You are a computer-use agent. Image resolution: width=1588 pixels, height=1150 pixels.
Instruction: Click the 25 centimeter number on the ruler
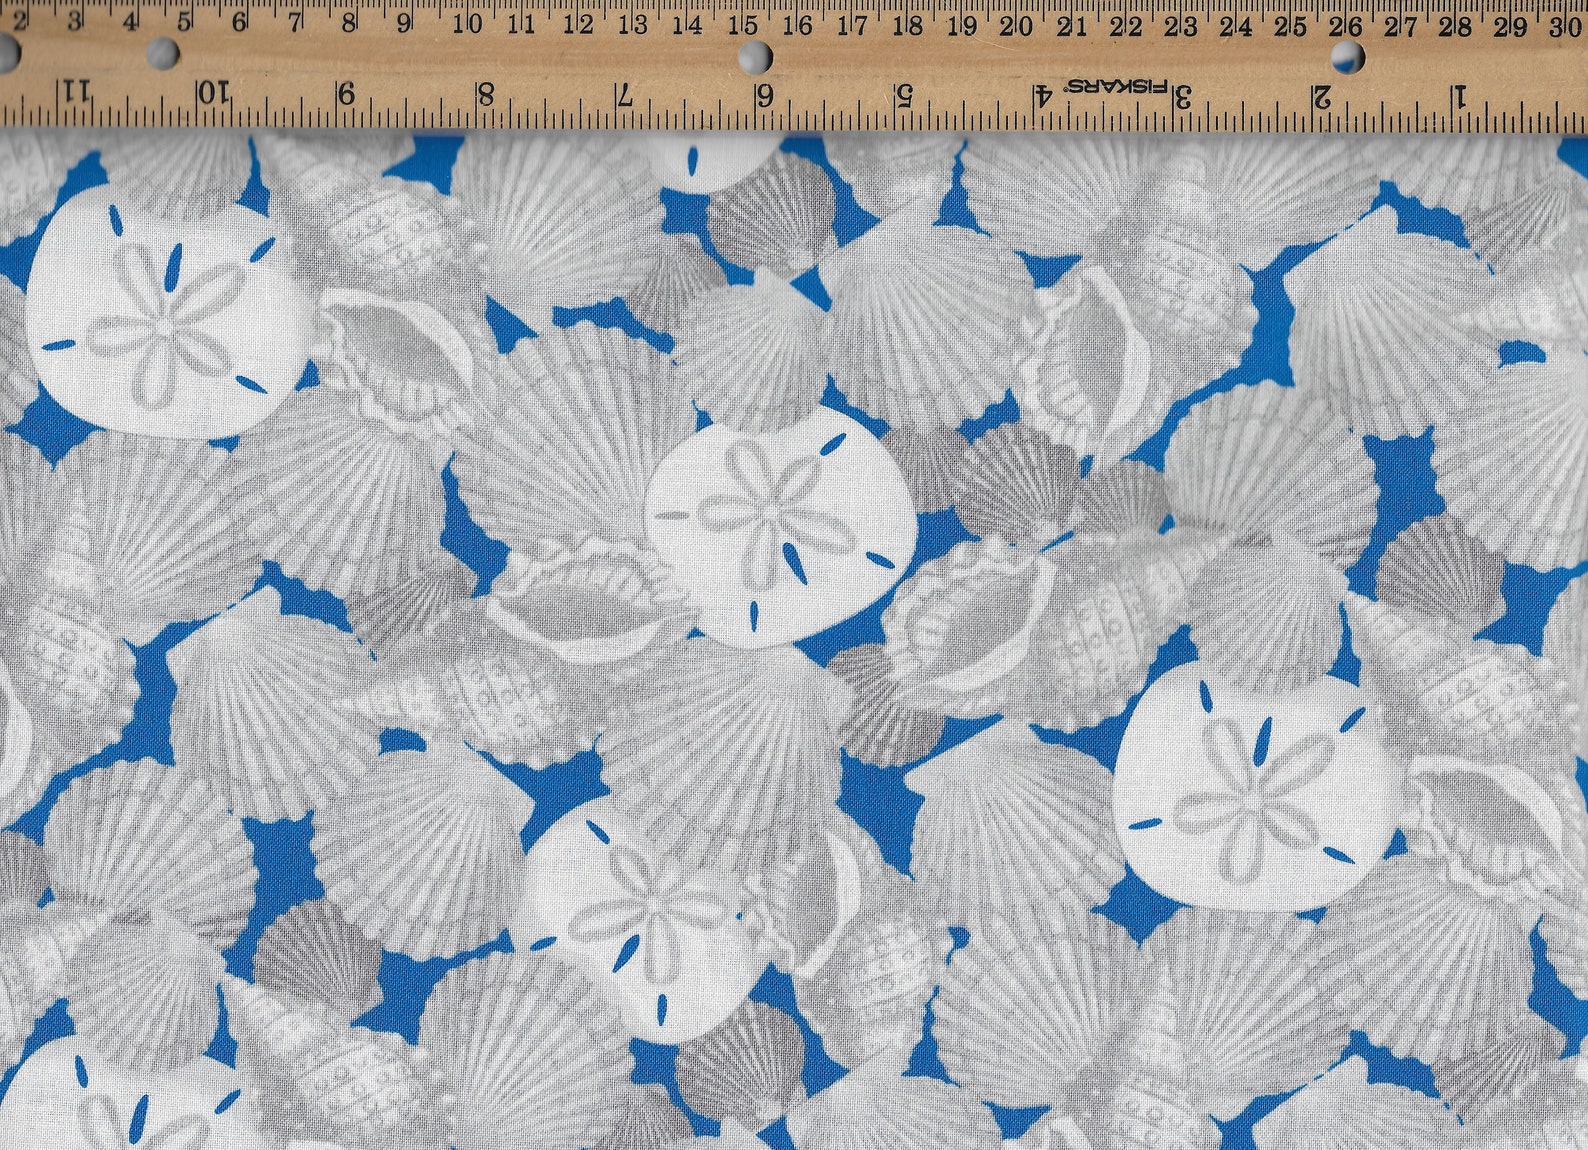coord(1291,26)
